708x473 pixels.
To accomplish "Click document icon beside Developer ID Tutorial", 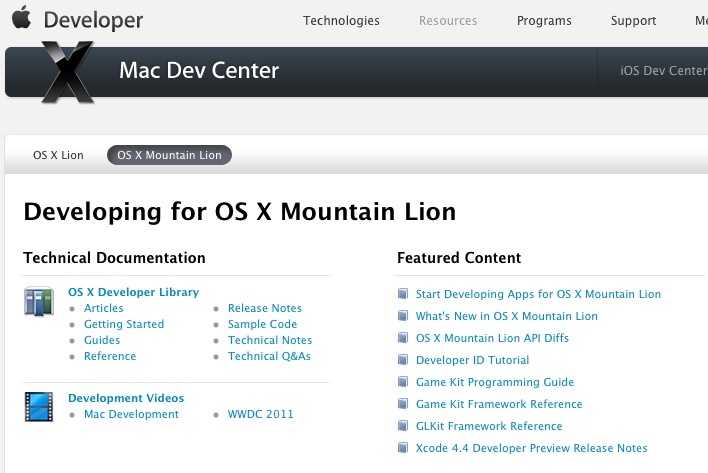I will pyautogui.click(x=403, y=360).
